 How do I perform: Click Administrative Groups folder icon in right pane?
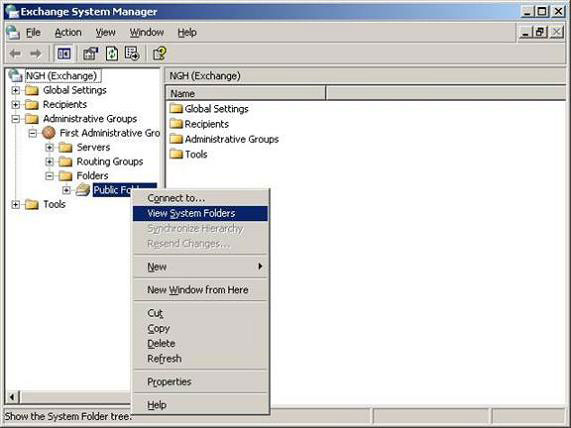[x=176, y=139]
